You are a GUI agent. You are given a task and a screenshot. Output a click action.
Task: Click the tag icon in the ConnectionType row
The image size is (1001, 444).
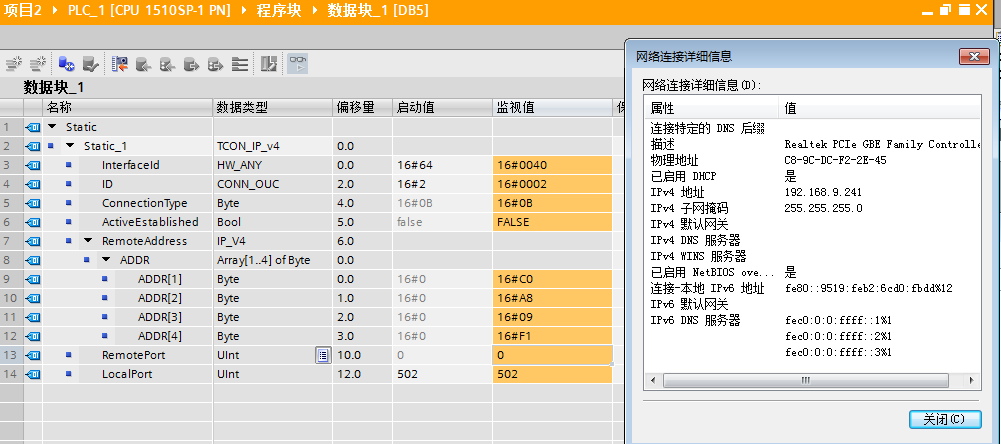coord(33,203)
